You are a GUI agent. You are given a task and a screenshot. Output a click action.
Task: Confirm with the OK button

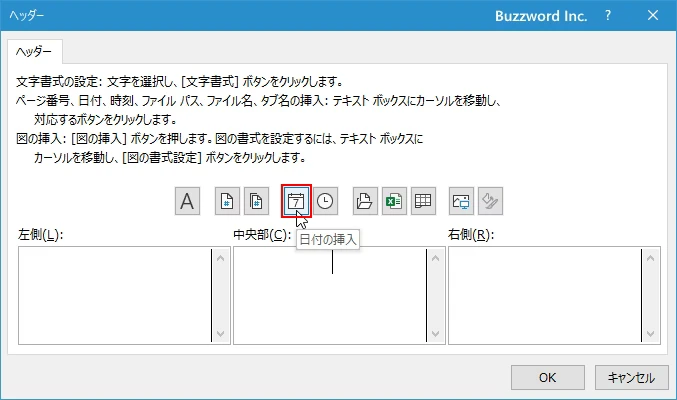[x=547, y=378]
